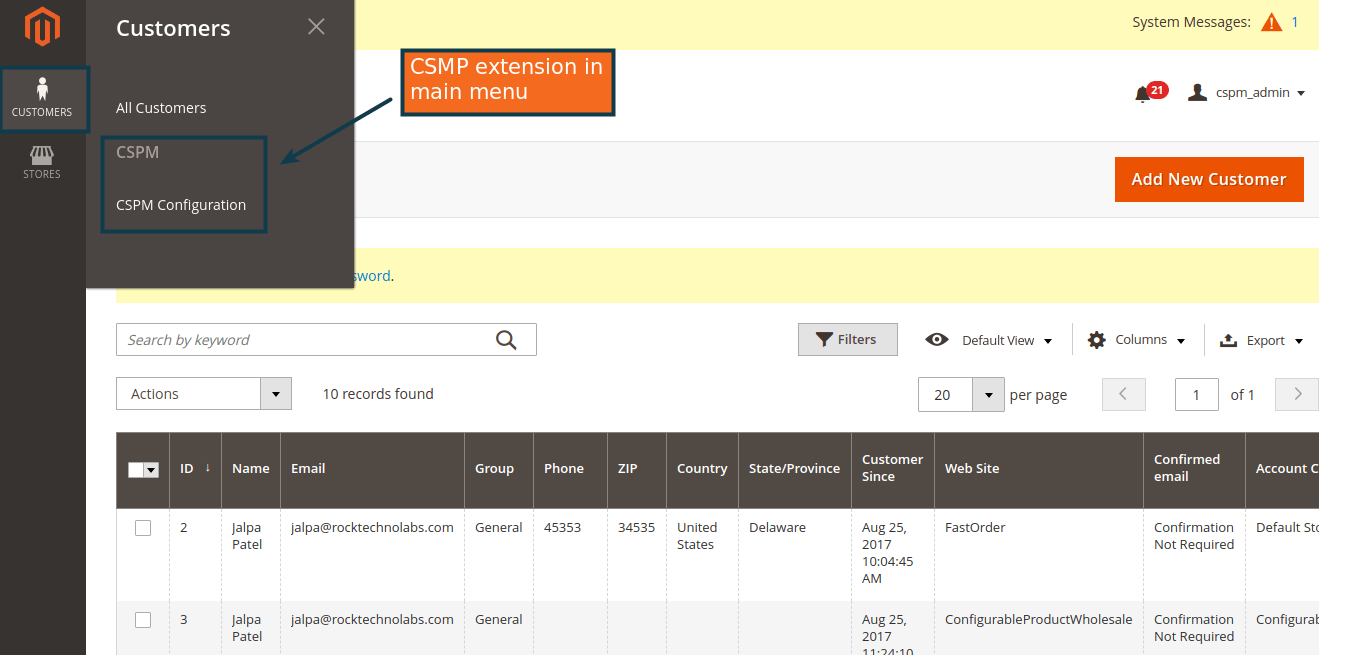The image size is (1345, 655).
Task: Click the system messages warning icon
Action: click(1271, 22)
